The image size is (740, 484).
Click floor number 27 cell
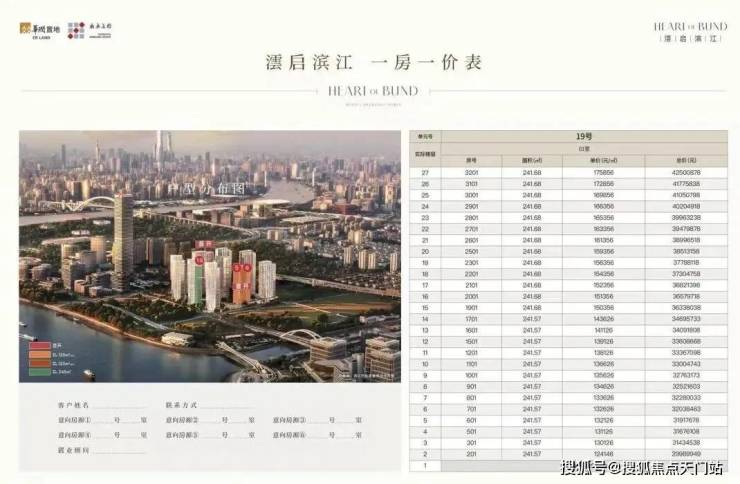(x=425, y=173)
